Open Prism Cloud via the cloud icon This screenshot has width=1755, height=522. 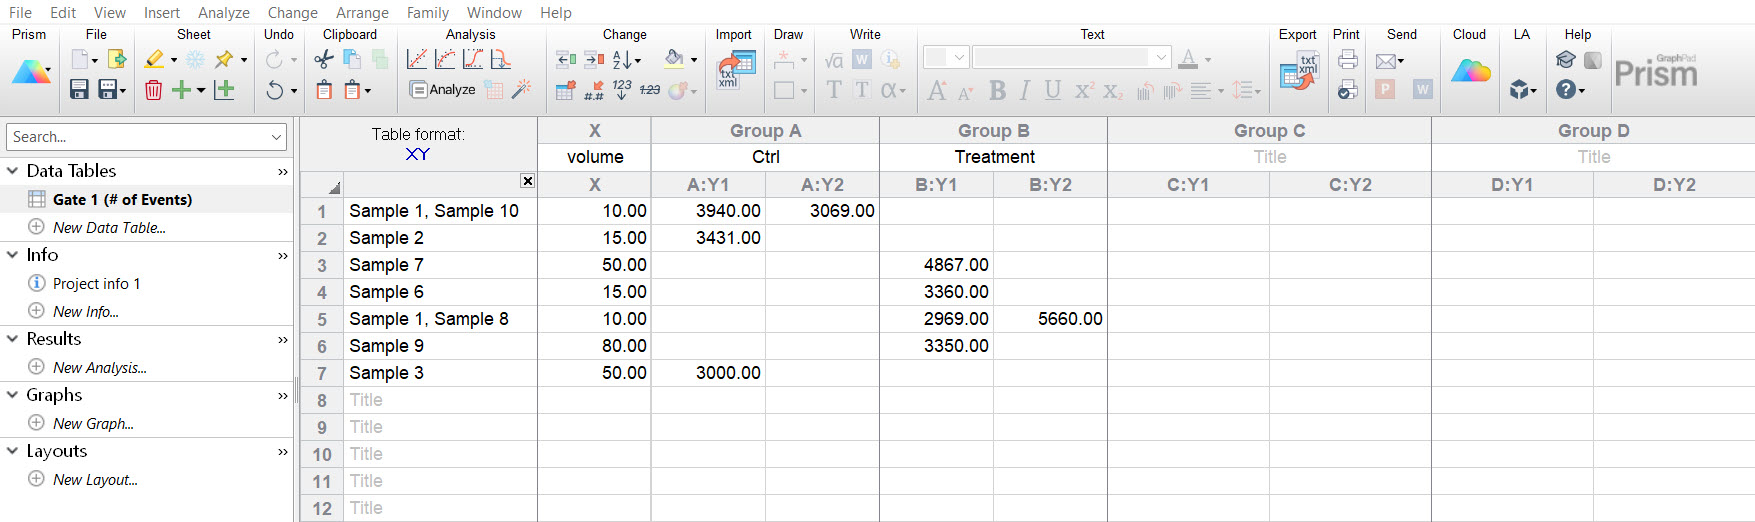[x=1470, y=72]
